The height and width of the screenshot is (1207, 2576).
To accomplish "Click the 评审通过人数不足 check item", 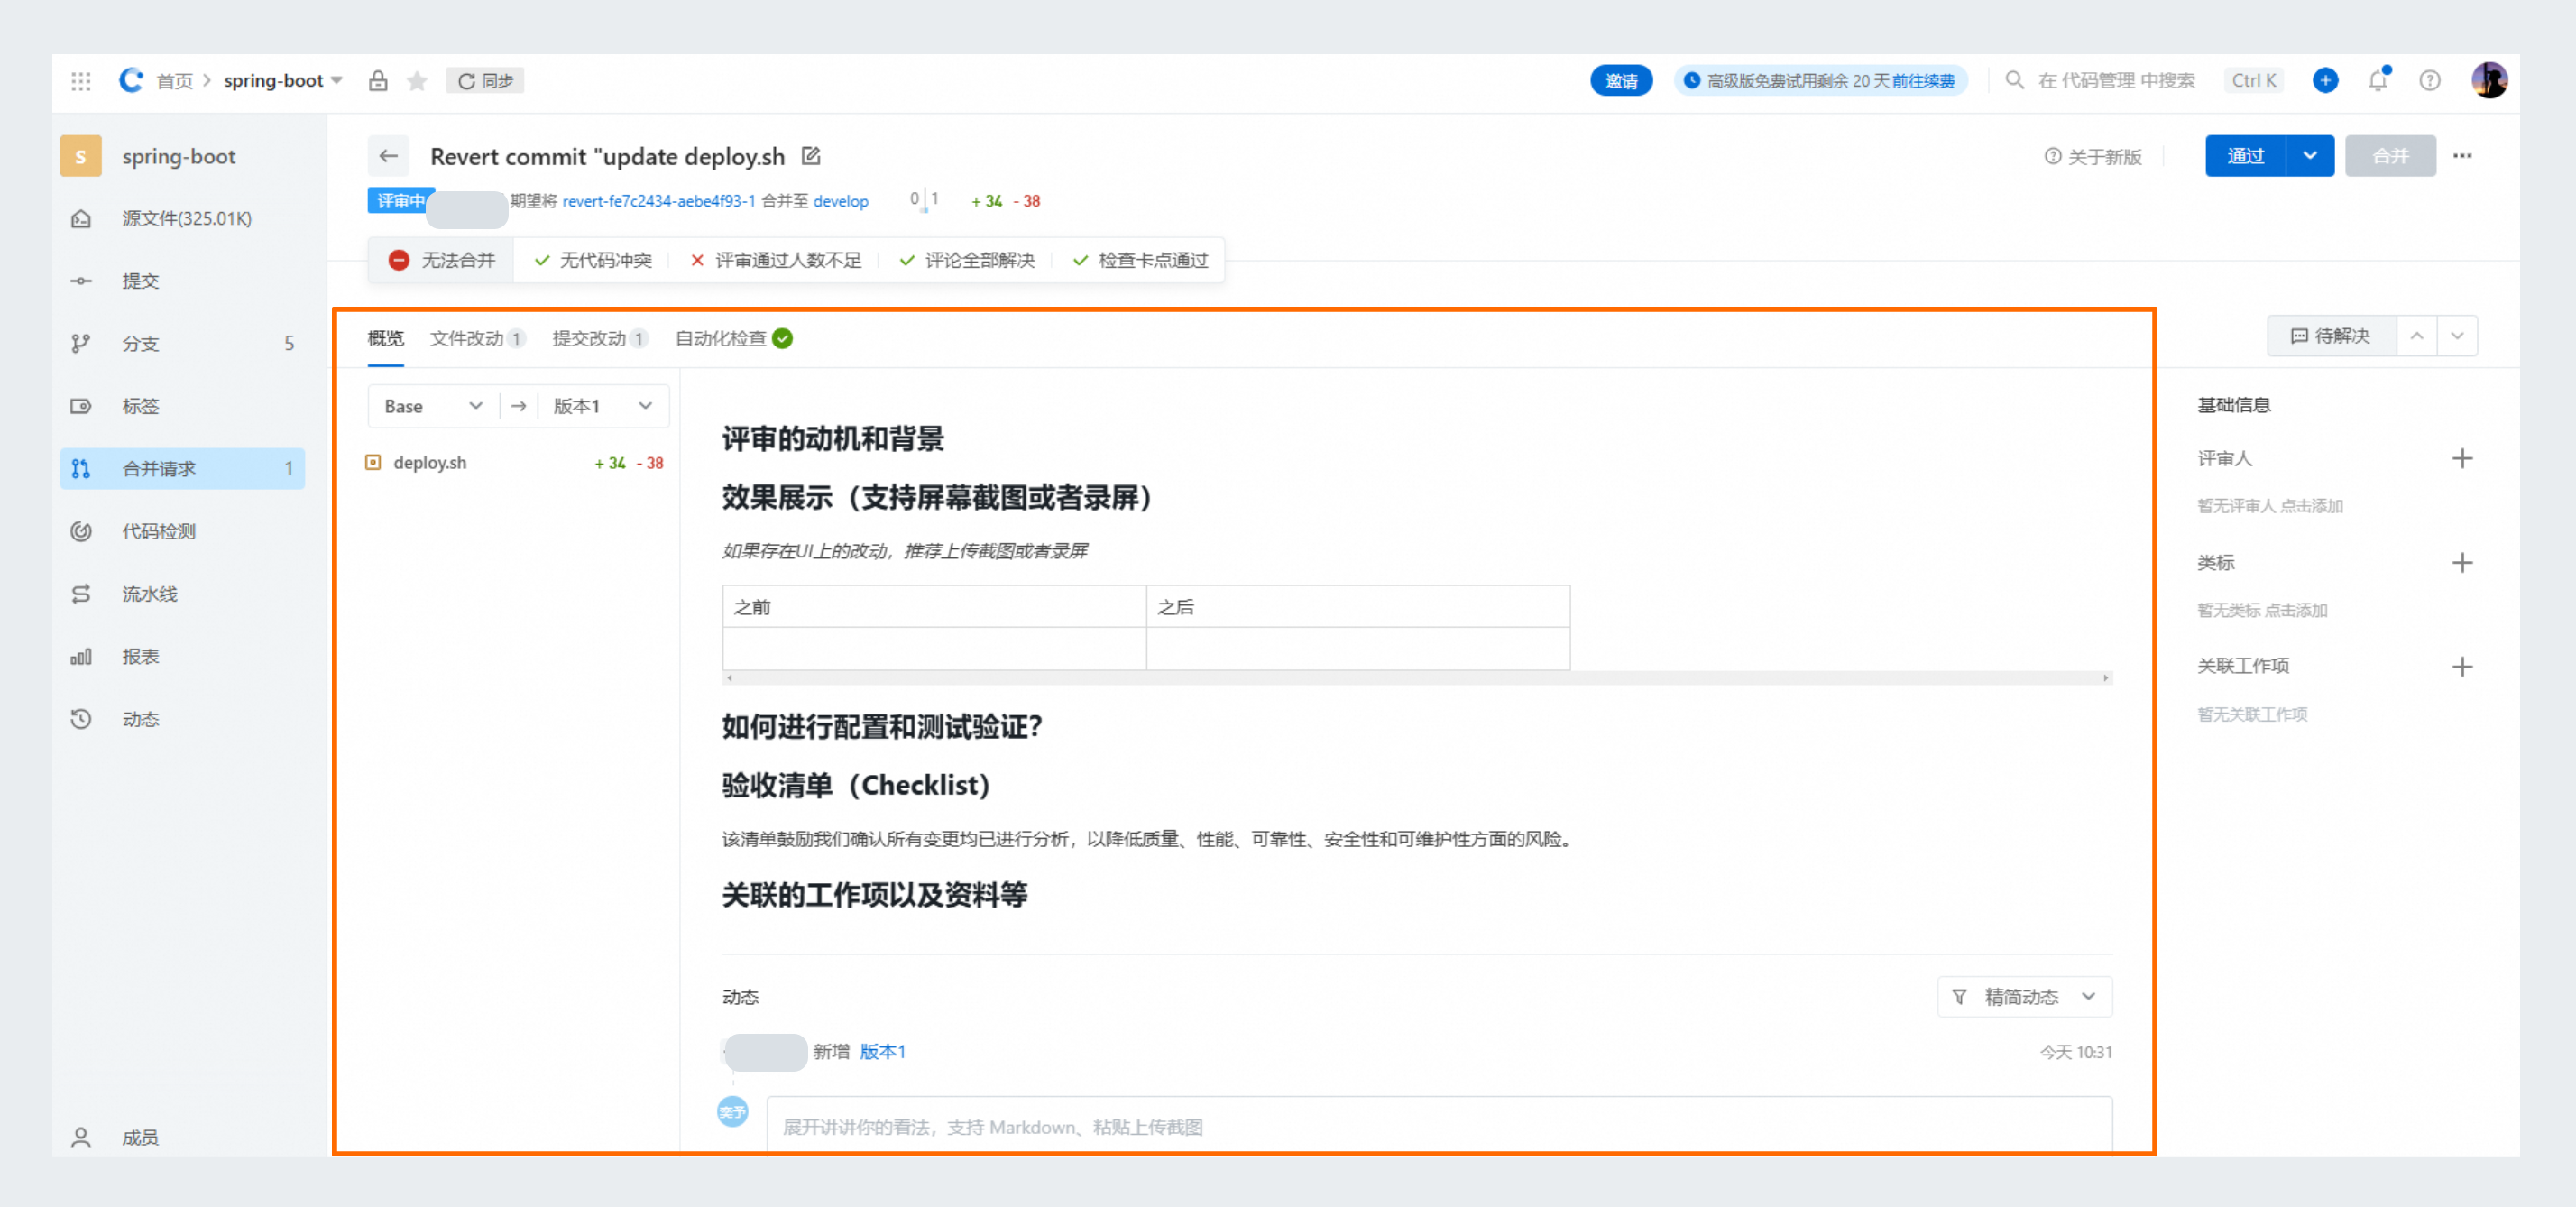I will point(776,260).
